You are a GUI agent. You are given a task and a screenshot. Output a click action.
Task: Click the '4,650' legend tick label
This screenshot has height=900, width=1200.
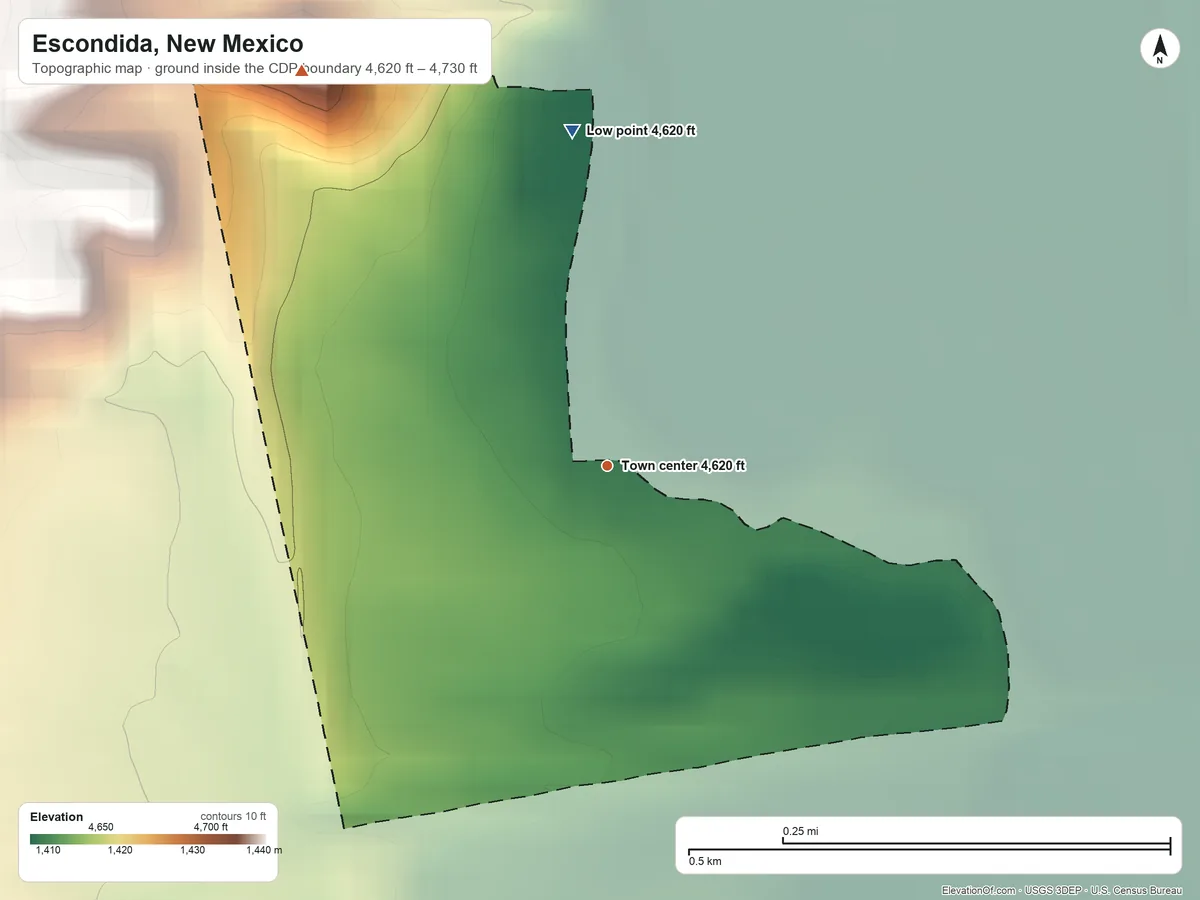coord(101,827)
